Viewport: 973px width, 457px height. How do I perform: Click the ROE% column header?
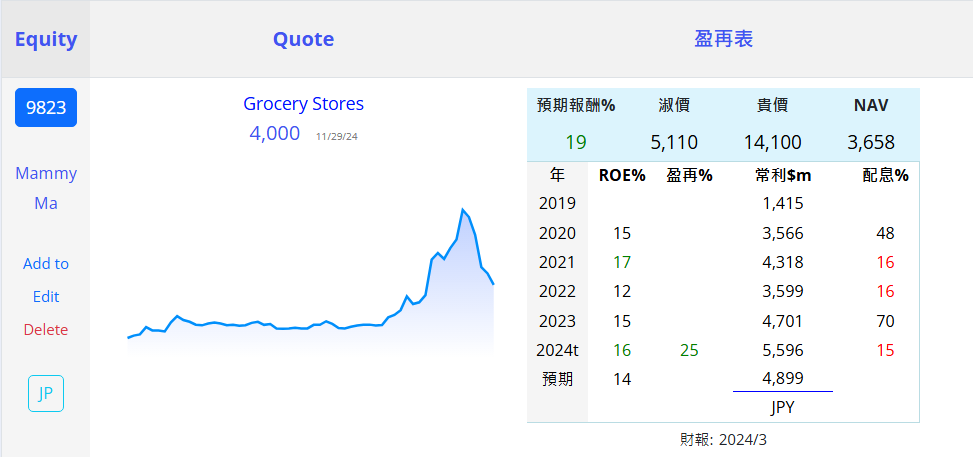coord(622,176)
